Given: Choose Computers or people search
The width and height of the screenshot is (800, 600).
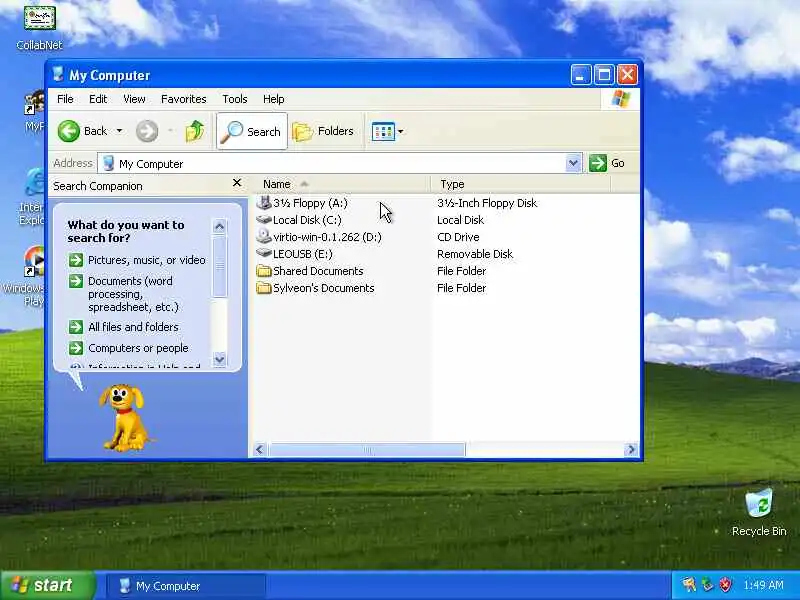Looking at the screenshot, I should pos(138,348).
